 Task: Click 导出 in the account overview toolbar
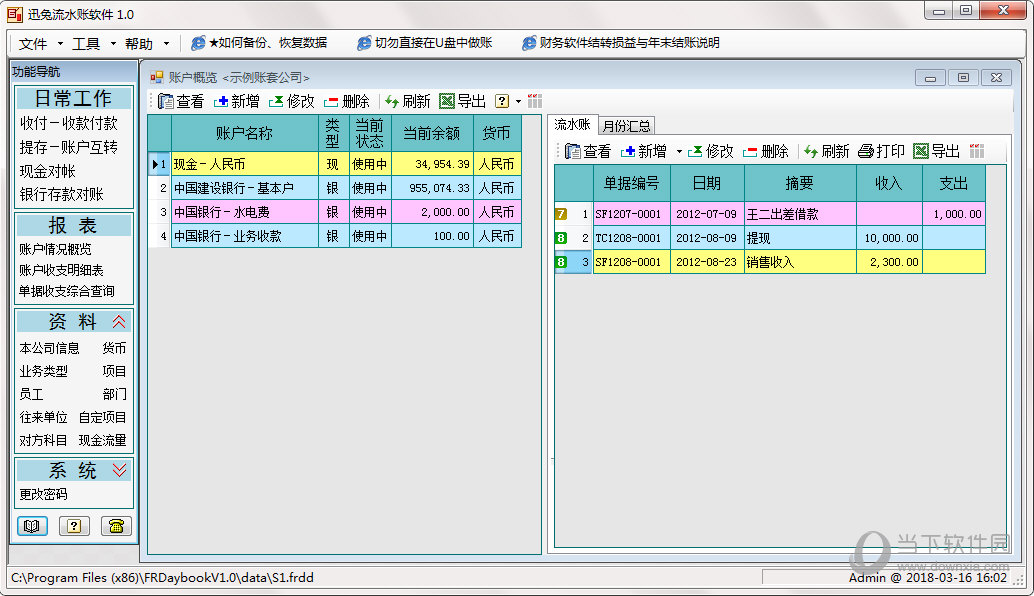[463, 101]
